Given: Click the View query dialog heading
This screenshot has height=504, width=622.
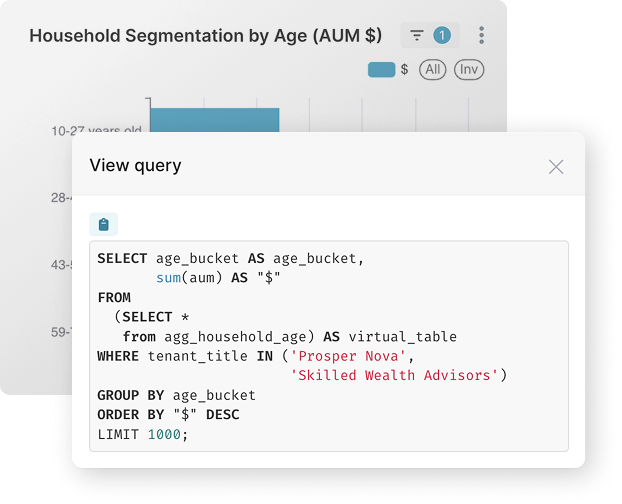Looking at the screenshot, I should pyautogui.click(x=135, y=166).
